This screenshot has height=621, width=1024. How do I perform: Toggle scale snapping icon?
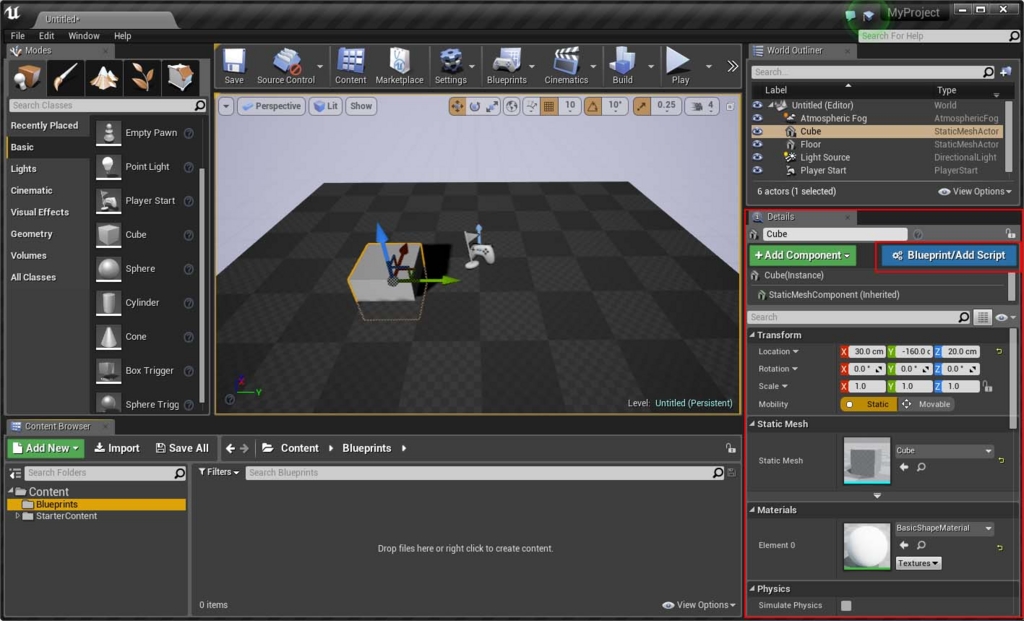(x=642, y=106)
